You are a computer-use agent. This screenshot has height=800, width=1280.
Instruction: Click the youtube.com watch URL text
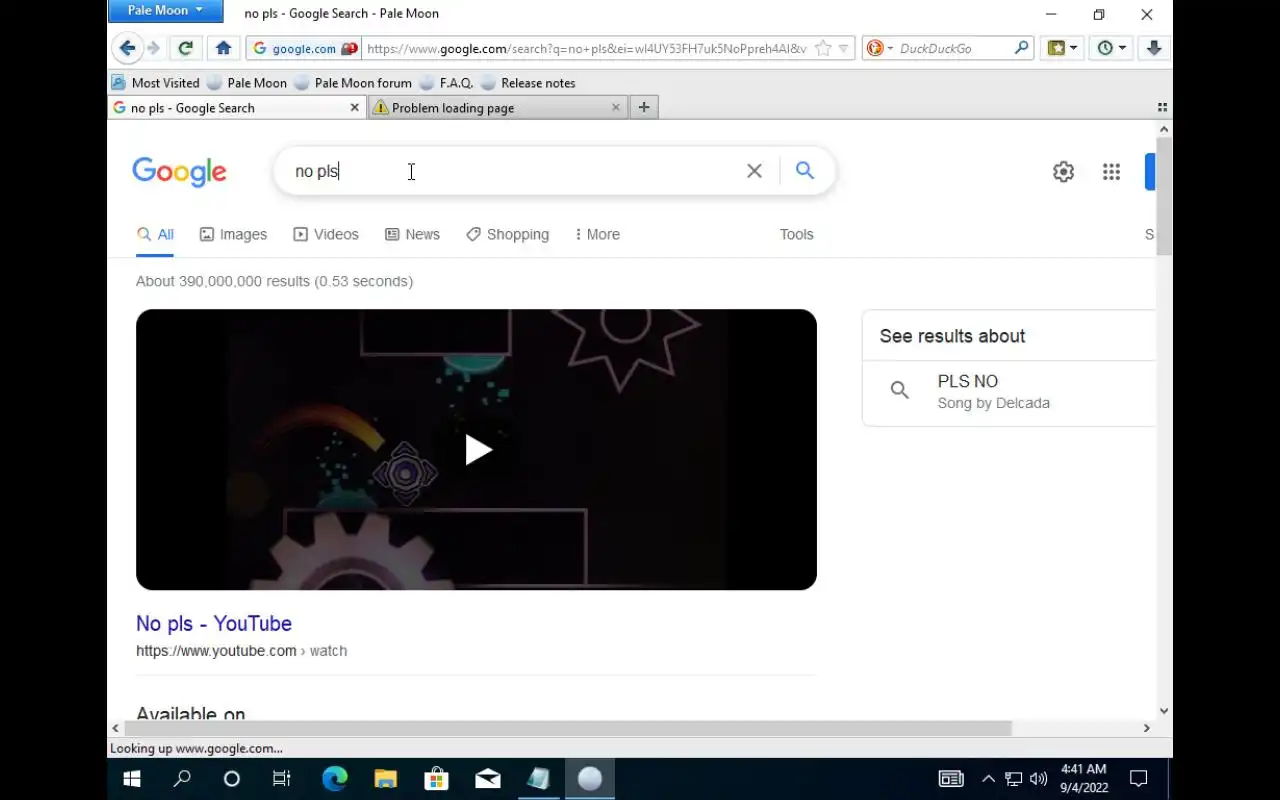241,651
